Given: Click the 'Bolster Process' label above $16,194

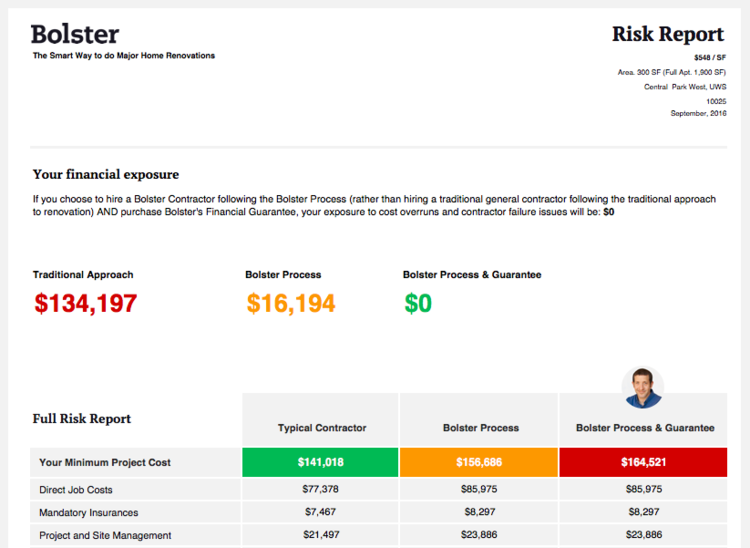Looking at the screenshot, I should pos(283,274).
